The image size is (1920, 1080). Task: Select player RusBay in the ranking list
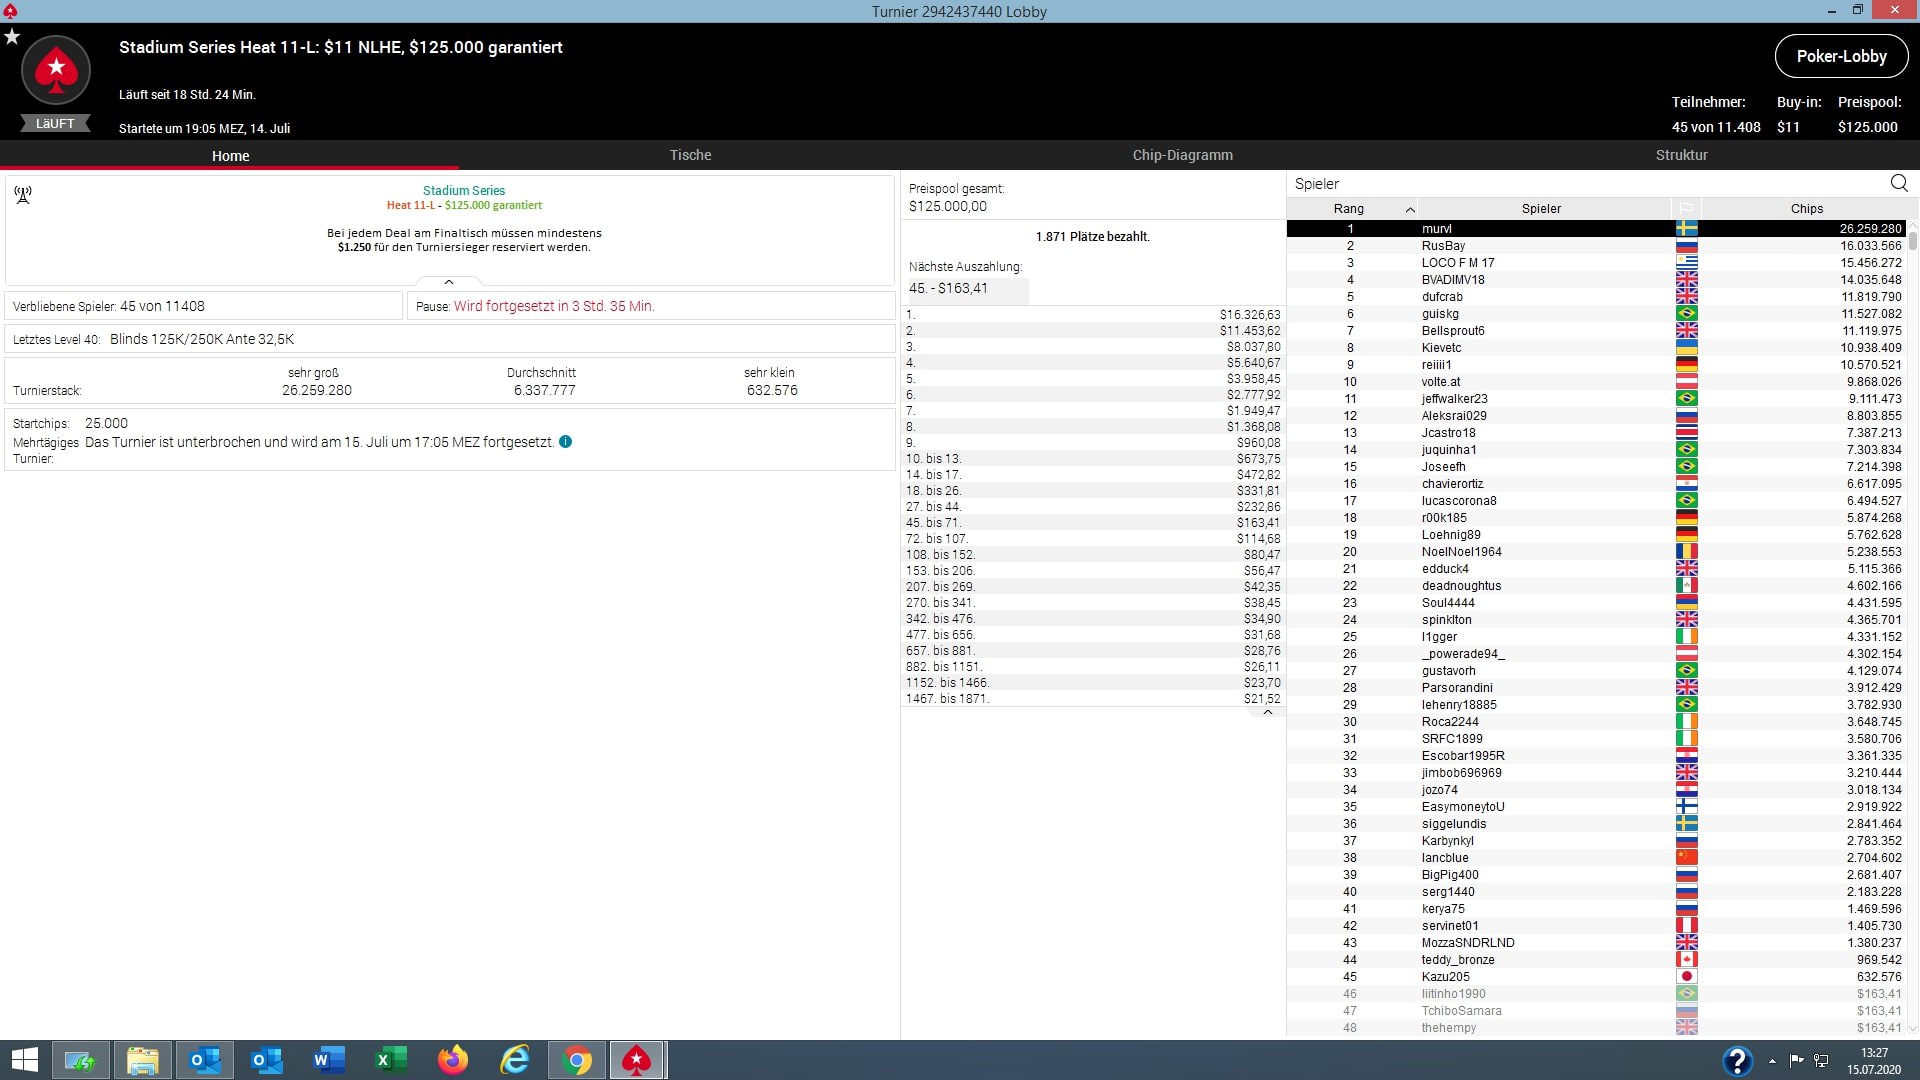(1443, 246)
